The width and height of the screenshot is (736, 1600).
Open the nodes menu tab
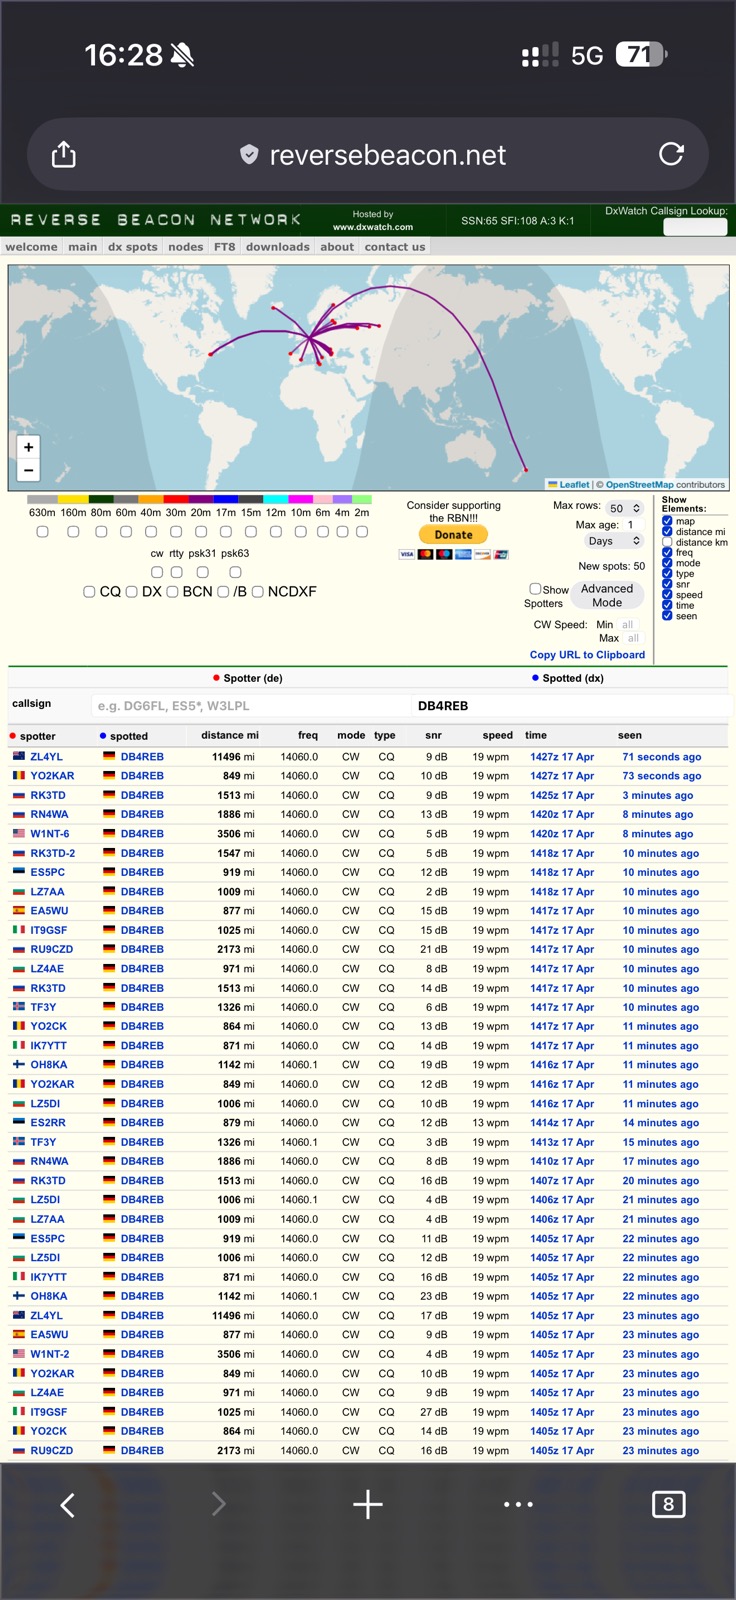[186, 247]
